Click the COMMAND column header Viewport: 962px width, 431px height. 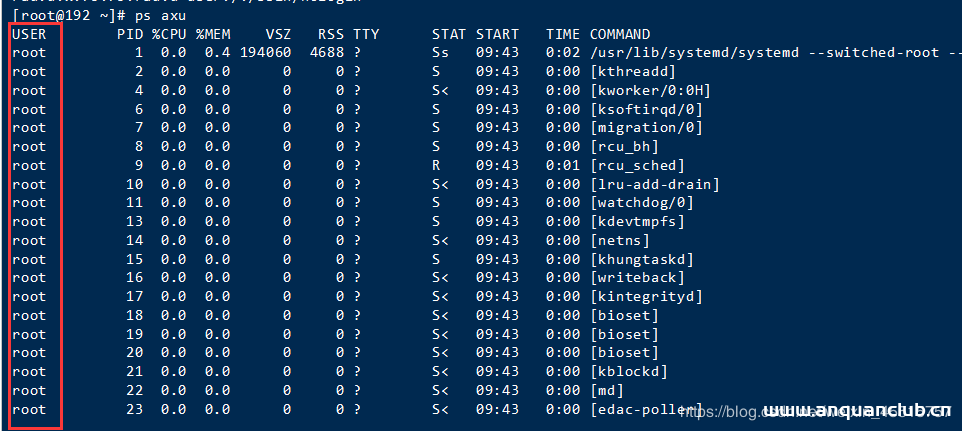point(619,34)
